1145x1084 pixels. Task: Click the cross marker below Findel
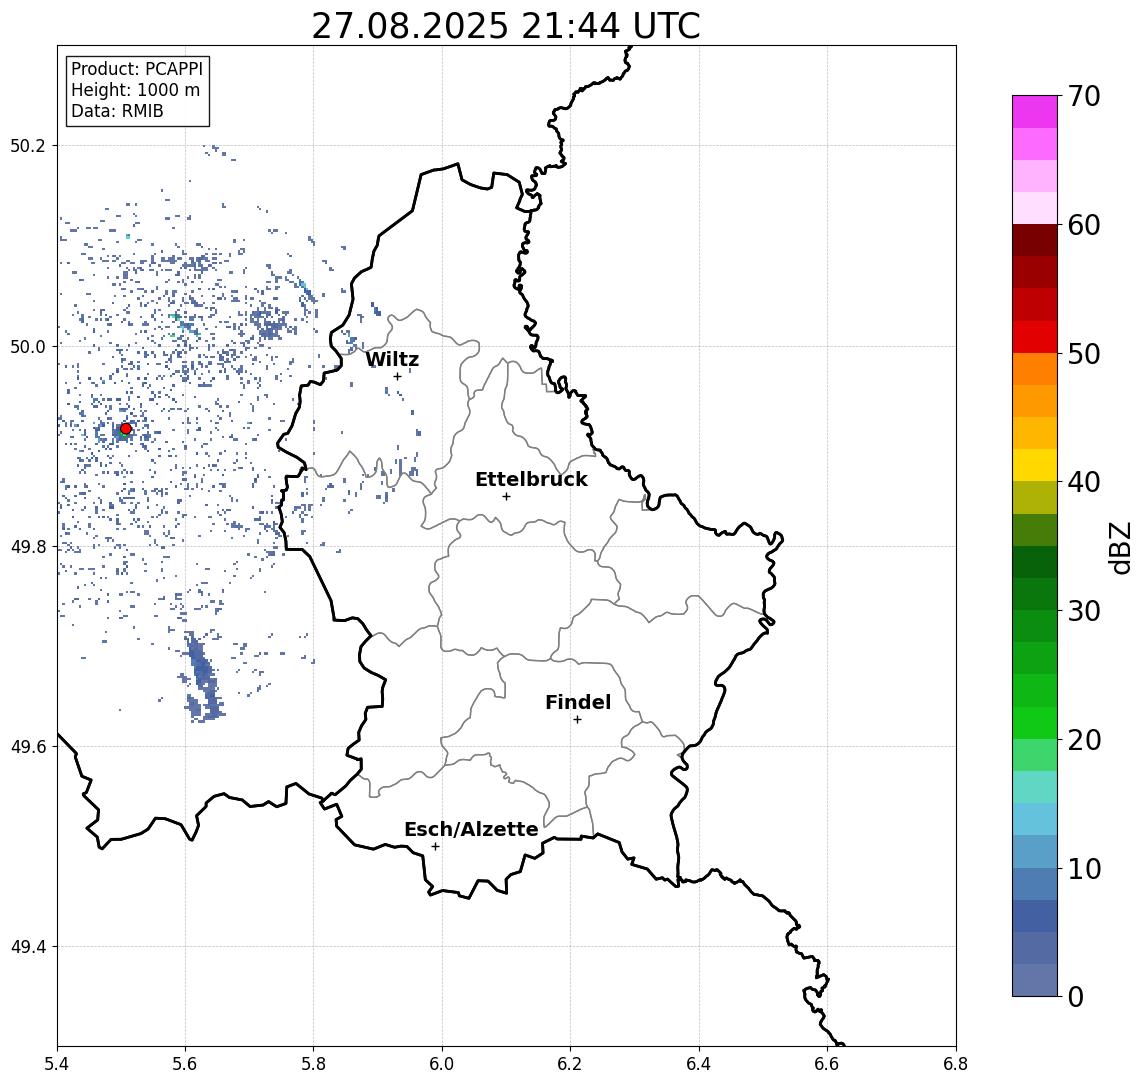(577, 720)
